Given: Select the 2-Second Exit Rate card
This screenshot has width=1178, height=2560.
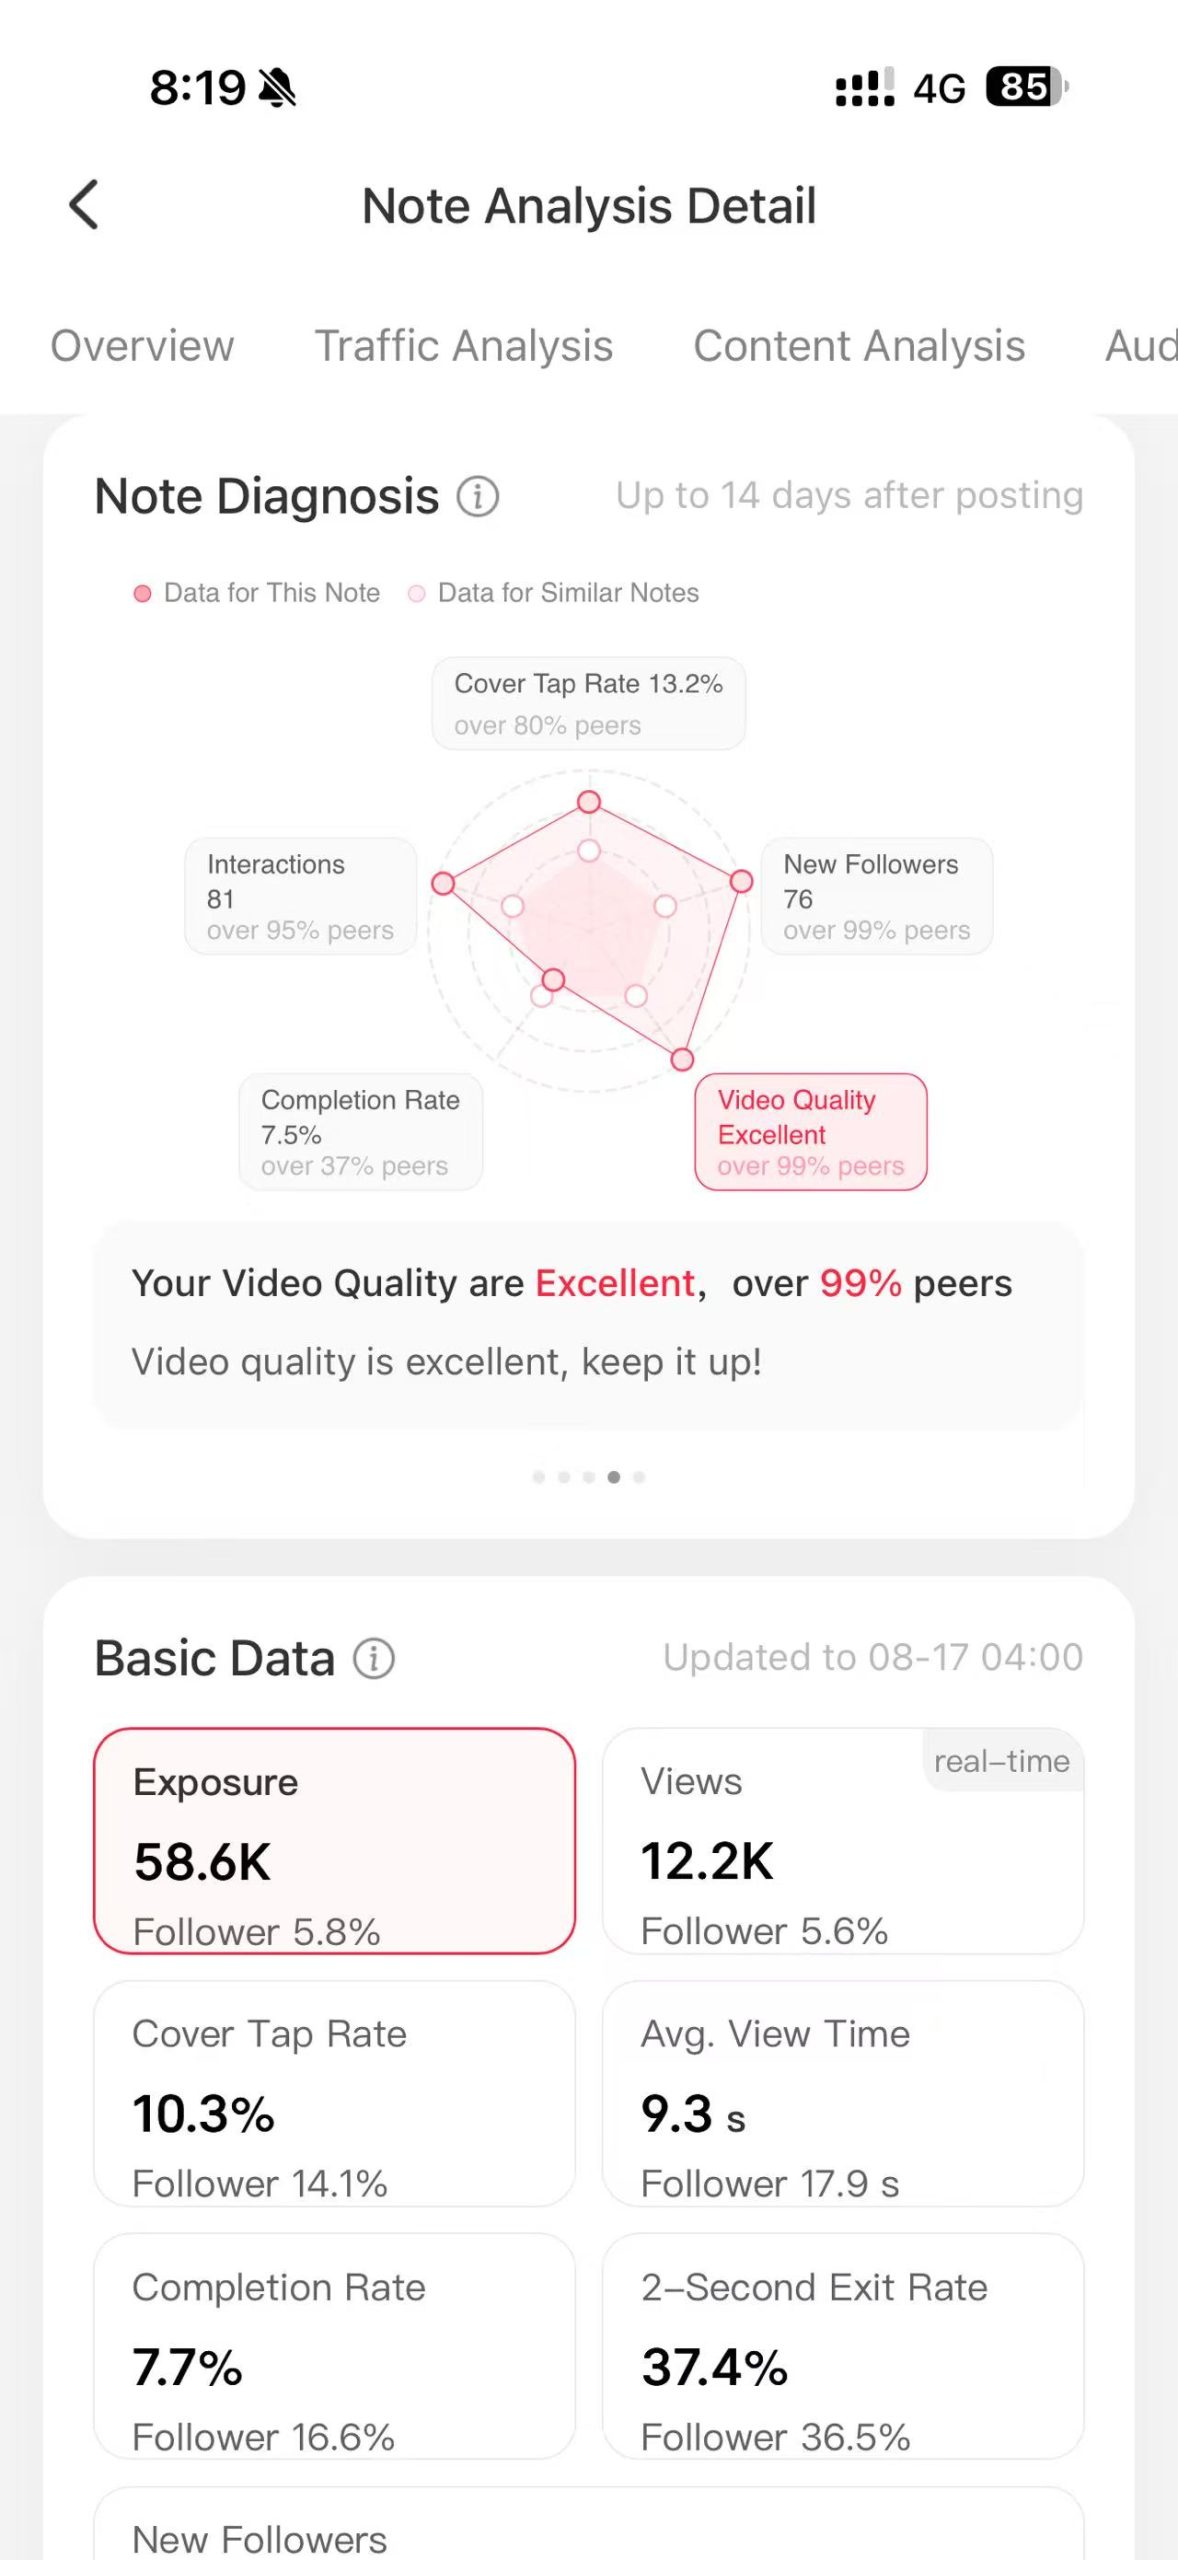Looking at the screenshot, I should (842, 2346).
